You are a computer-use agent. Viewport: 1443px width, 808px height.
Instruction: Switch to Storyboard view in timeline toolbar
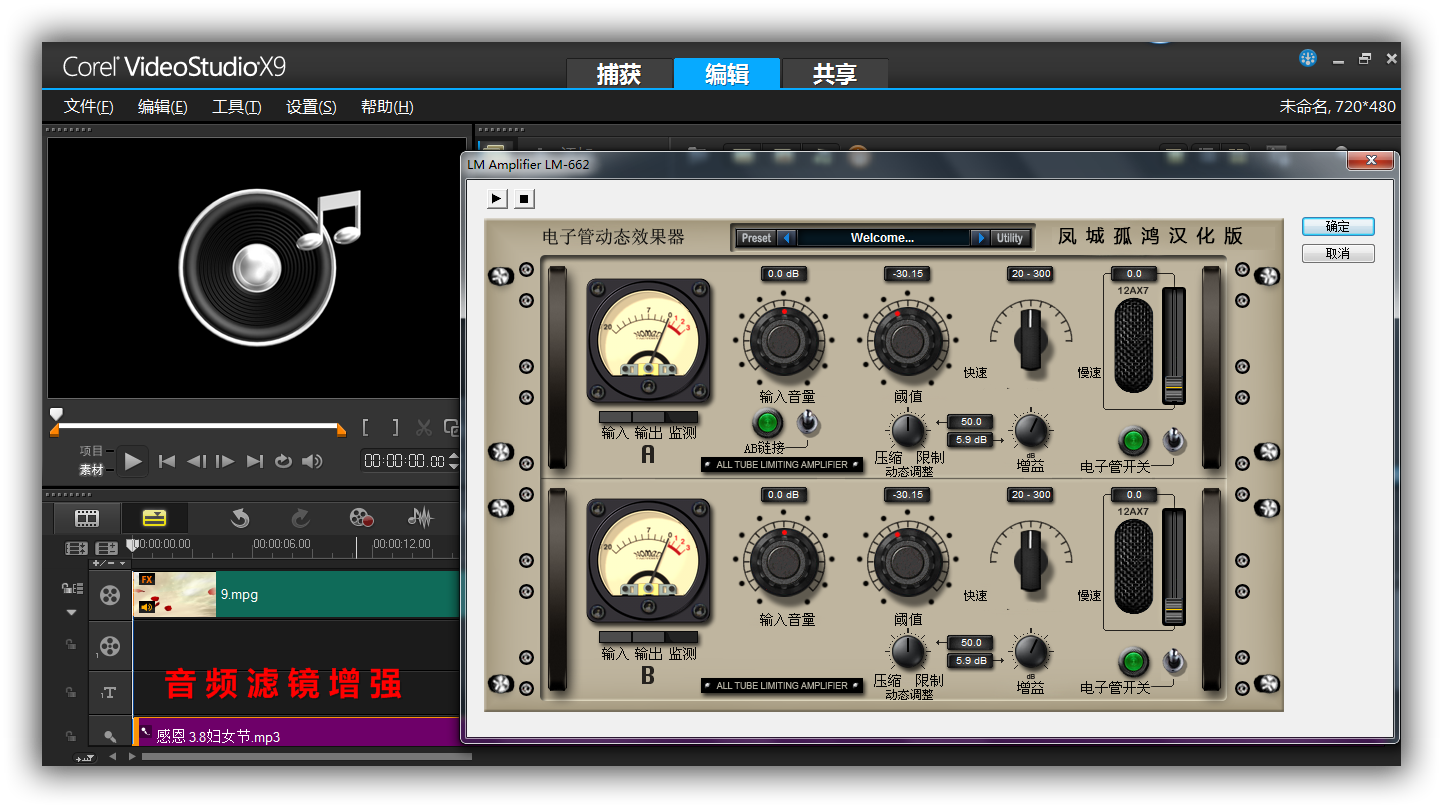point(87,518)
